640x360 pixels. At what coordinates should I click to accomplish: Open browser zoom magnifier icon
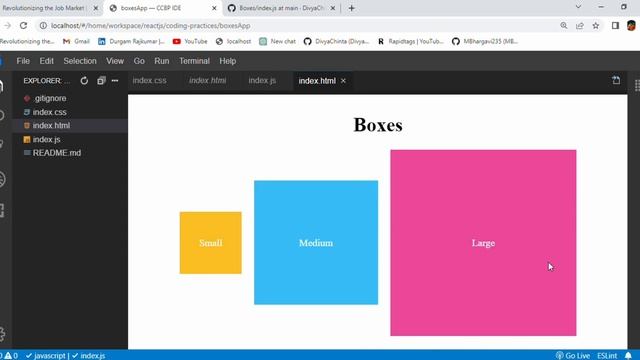coord(564,25)
